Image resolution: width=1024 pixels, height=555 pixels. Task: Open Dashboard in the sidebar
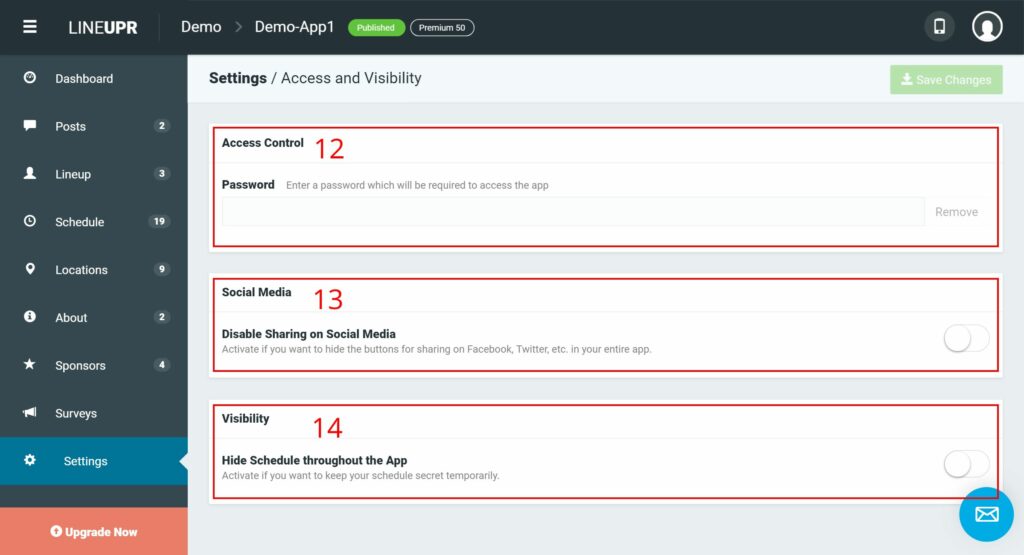coord(93,78)
